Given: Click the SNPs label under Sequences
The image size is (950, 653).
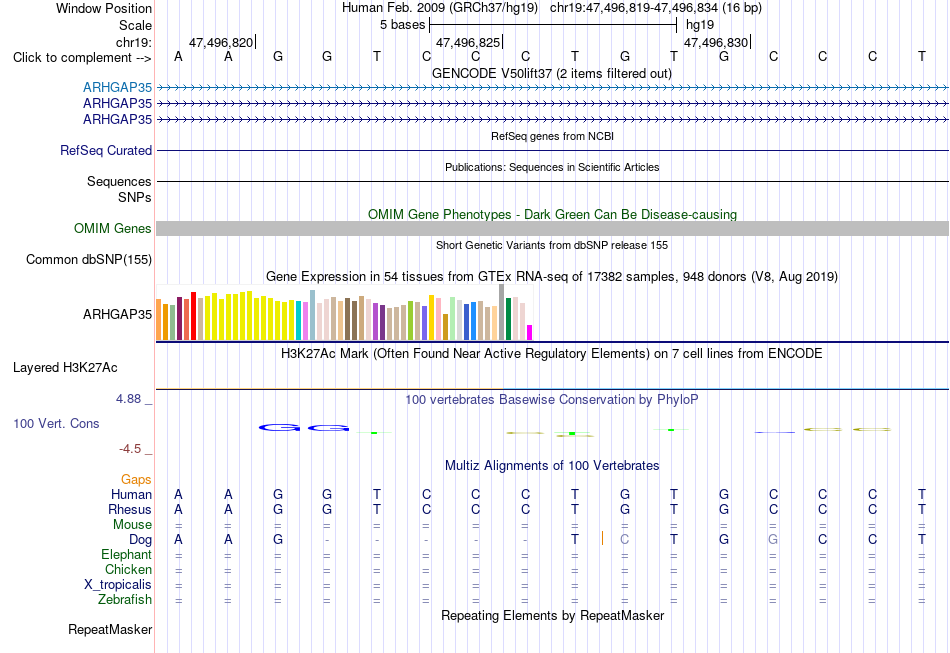Looking at the screenshot, I should coord(135,197).
